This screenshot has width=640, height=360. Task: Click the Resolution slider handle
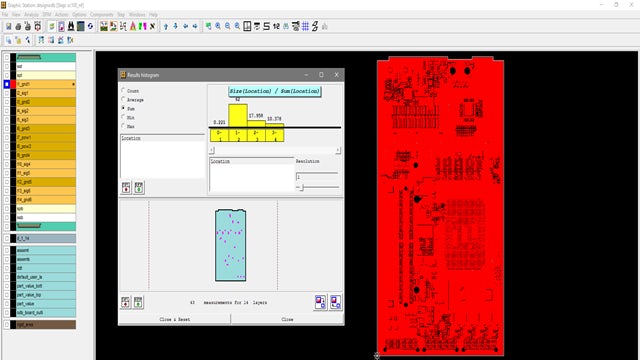click(302, 187)
